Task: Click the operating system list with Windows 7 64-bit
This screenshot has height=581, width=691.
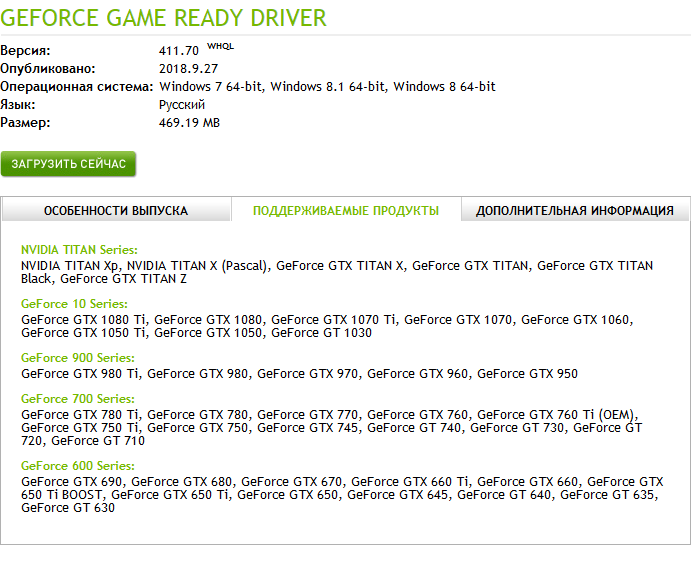Action: (327, 86)
